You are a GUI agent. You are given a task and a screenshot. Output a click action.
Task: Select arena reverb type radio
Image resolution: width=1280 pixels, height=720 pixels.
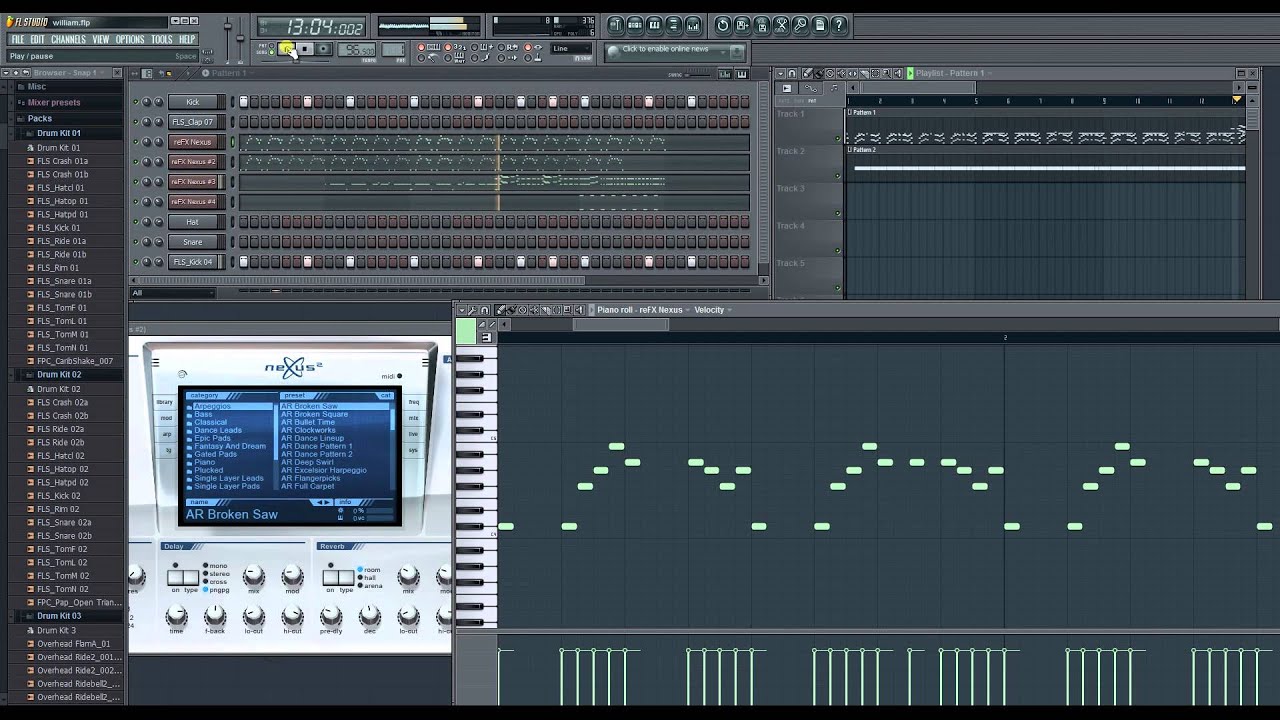pyautogui.click(x=362, y=586)
